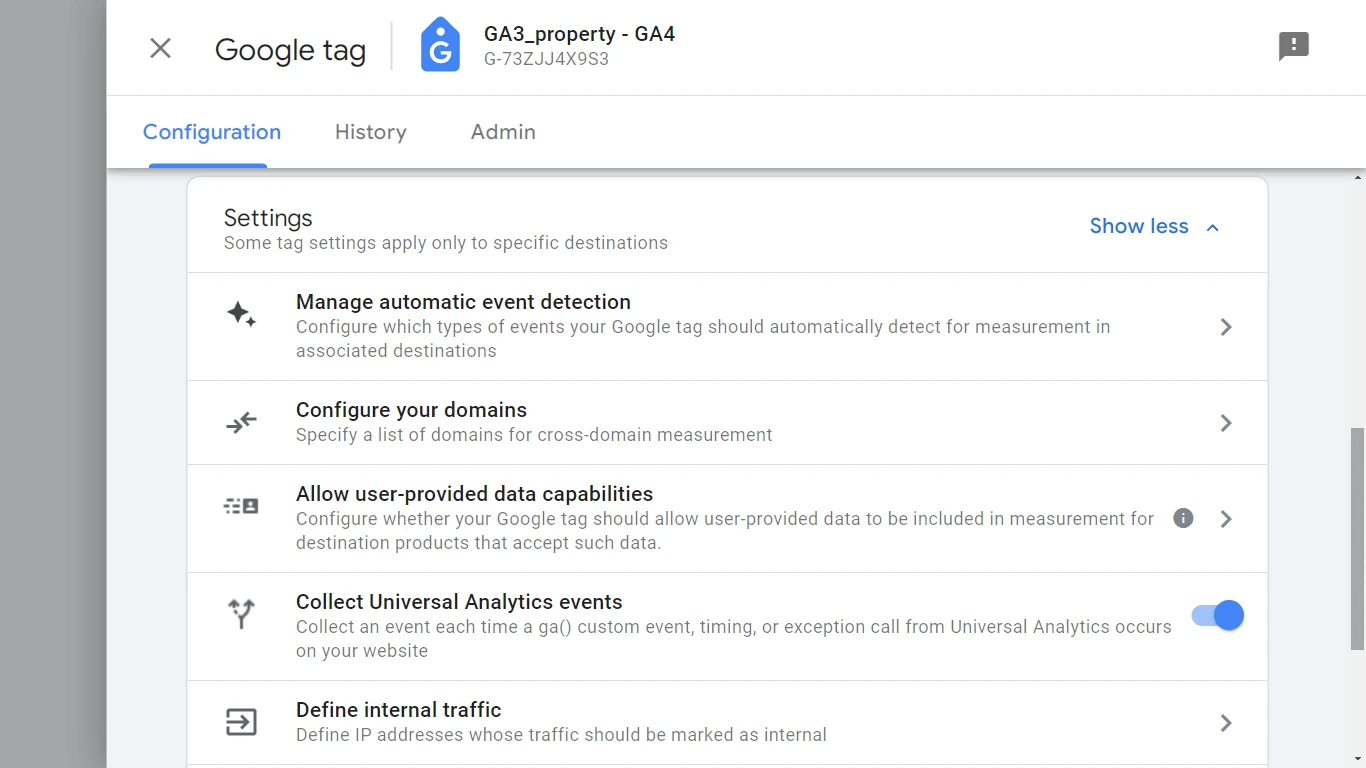Expand Manage automatic event detection chevron
The width and height of the screenshot is (1366, 768).
point(1226,327)
